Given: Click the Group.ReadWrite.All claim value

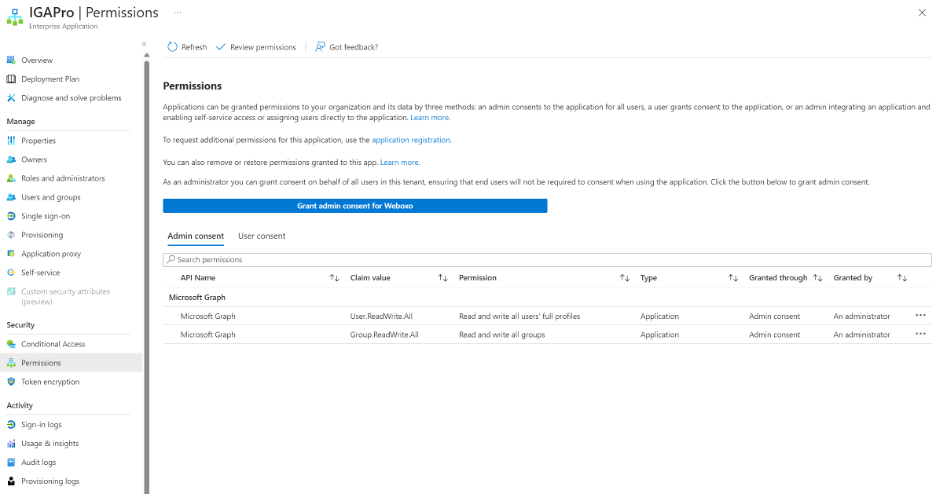Looking at the screenshot, I should tap(384, 335).
